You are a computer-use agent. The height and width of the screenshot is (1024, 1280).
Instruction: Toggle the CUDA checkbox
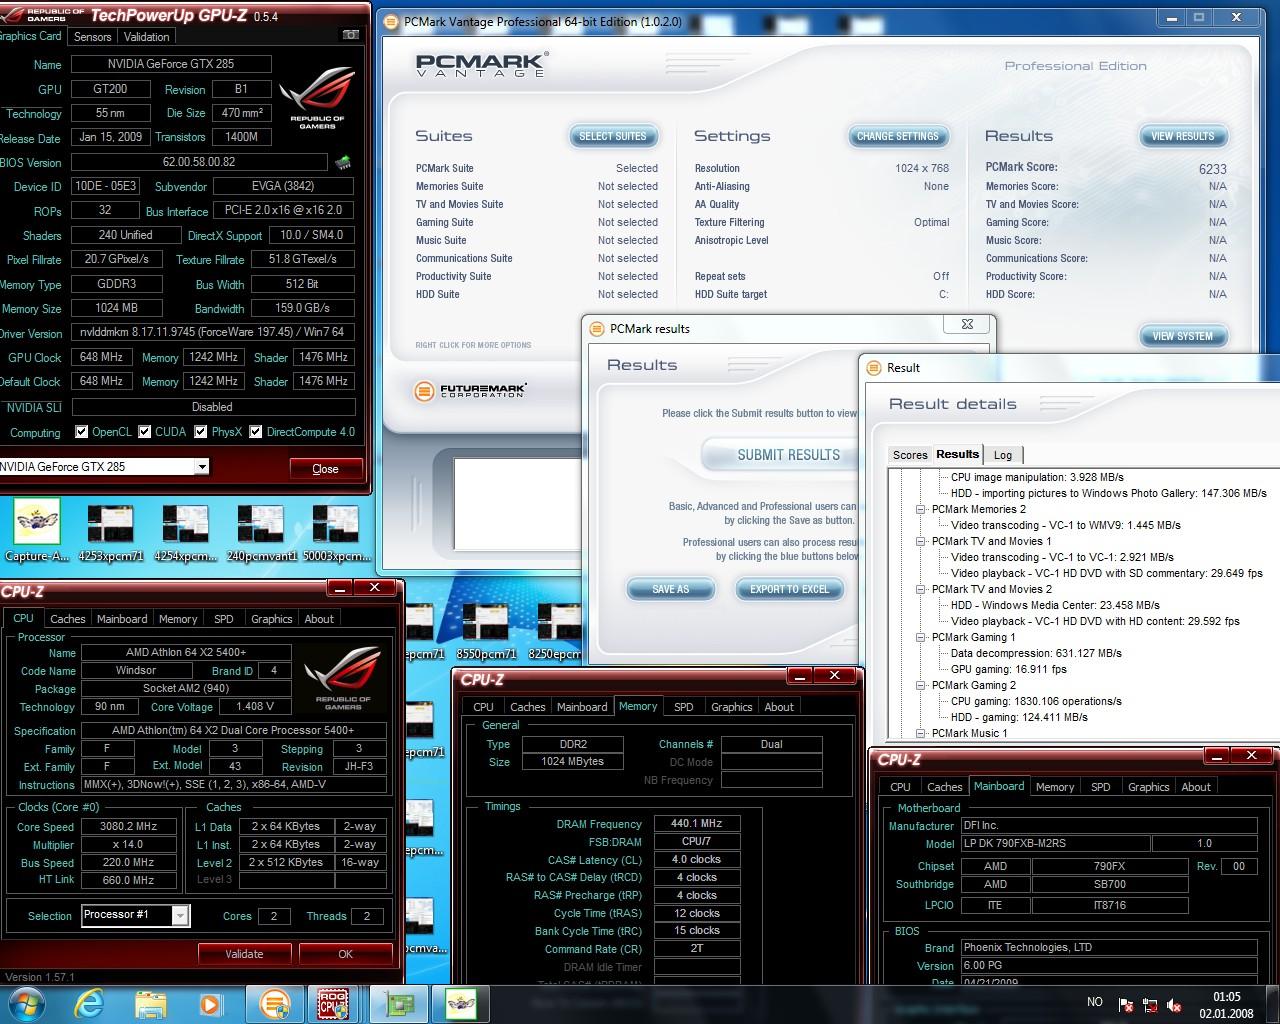tap(145, 432)
